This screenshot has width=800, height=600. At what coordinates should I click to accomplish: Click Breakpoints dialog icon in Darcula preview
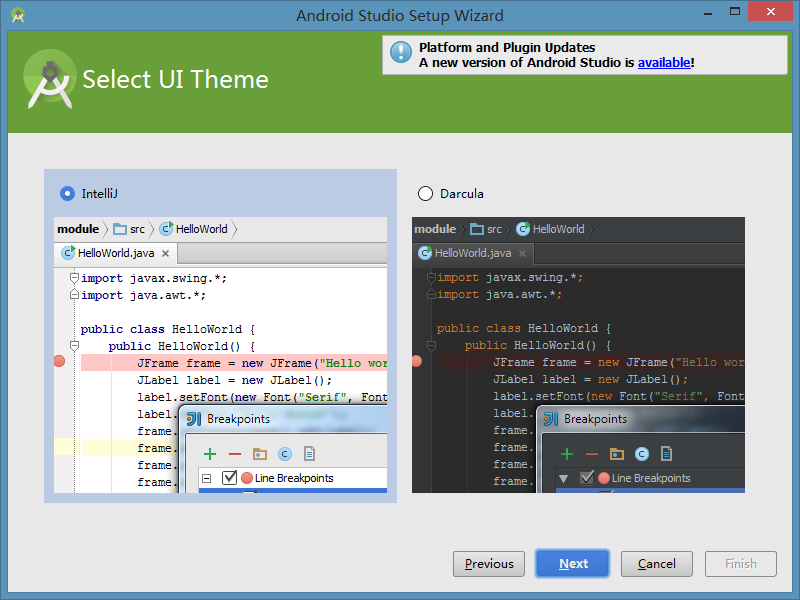coord(551,419)
